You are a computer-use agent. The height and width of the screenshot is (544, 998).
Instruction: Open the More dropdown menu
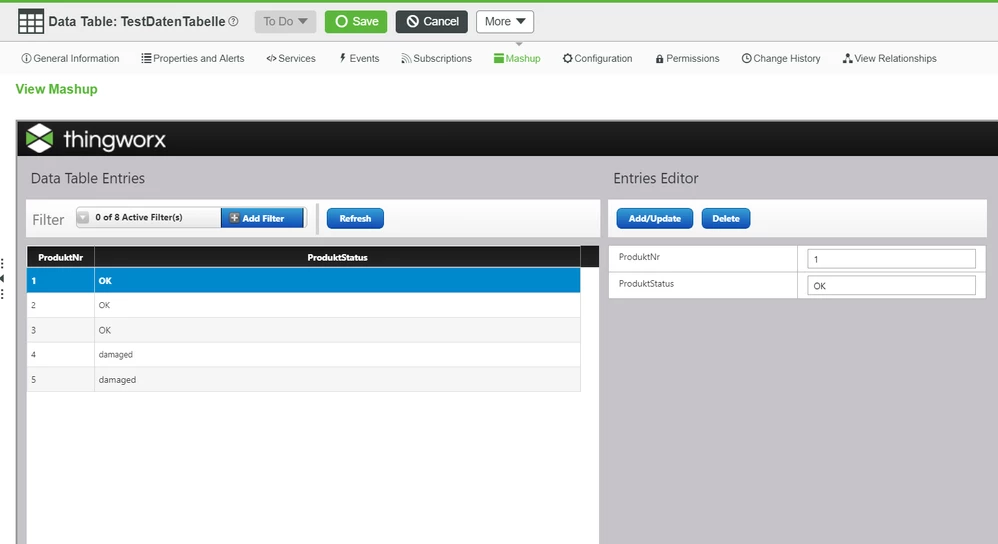[x=505, y=22]
